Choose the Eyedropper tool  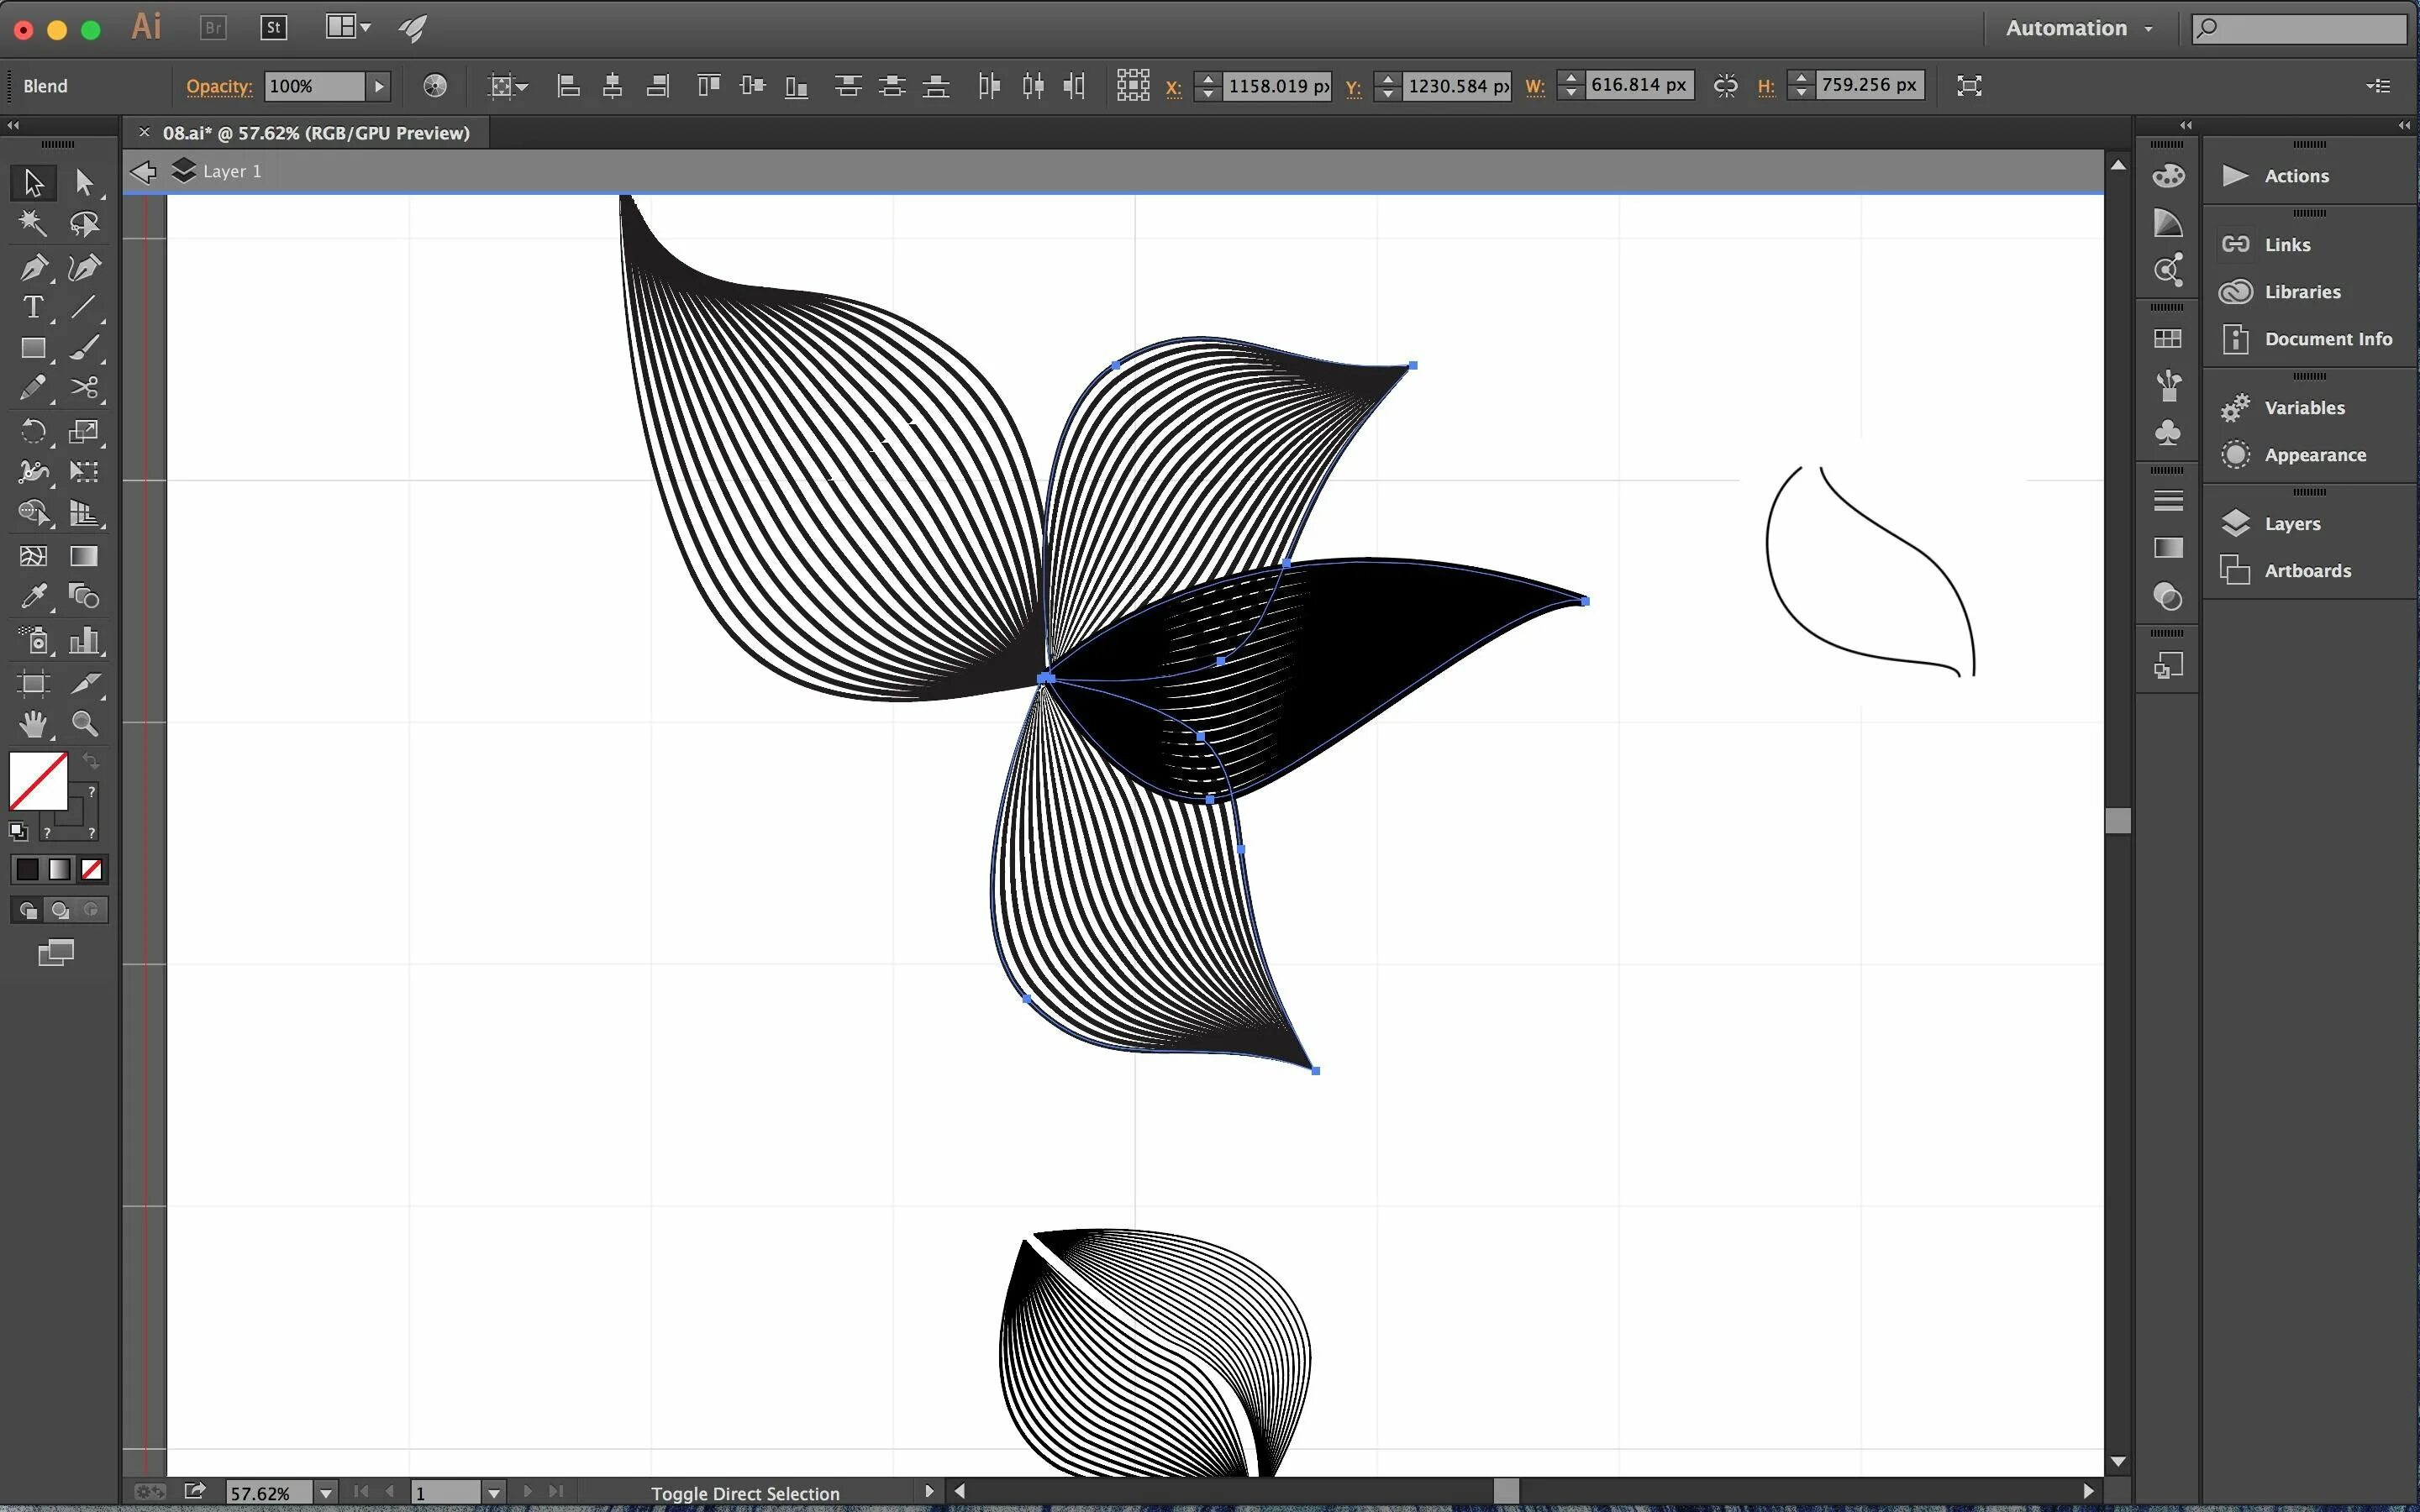point(33,597)
